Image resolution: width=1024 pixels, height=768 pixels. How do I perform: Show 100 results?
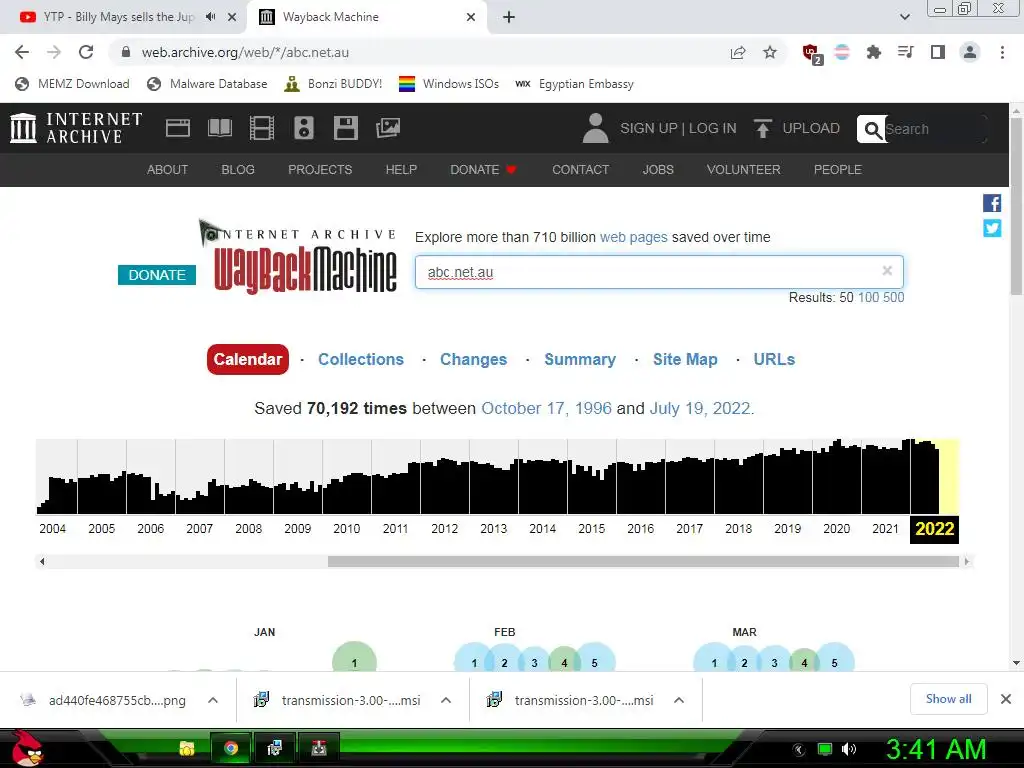click(x=869, y=298)
